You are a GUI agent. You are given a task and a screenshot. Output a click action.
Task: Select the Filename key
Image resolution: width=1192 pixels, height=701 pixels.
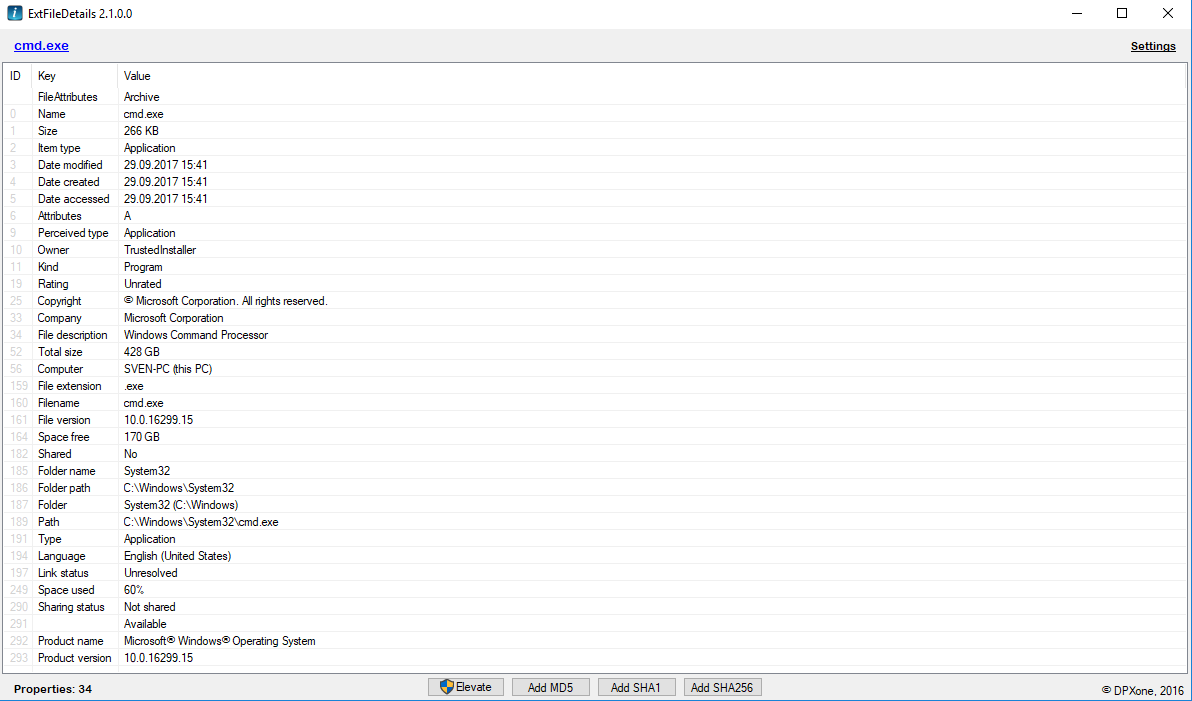[59, 403]
